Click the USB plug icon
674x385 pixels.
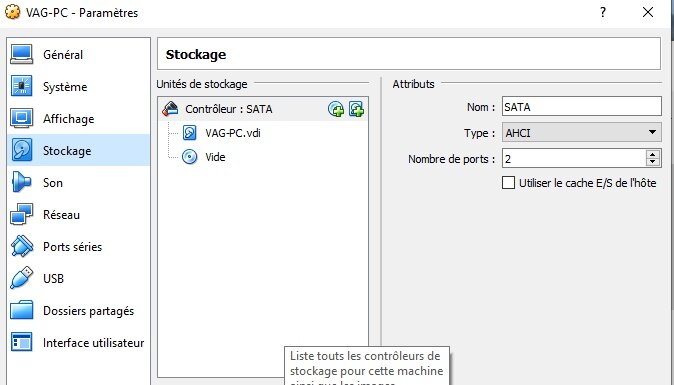[x=21, y=278]
